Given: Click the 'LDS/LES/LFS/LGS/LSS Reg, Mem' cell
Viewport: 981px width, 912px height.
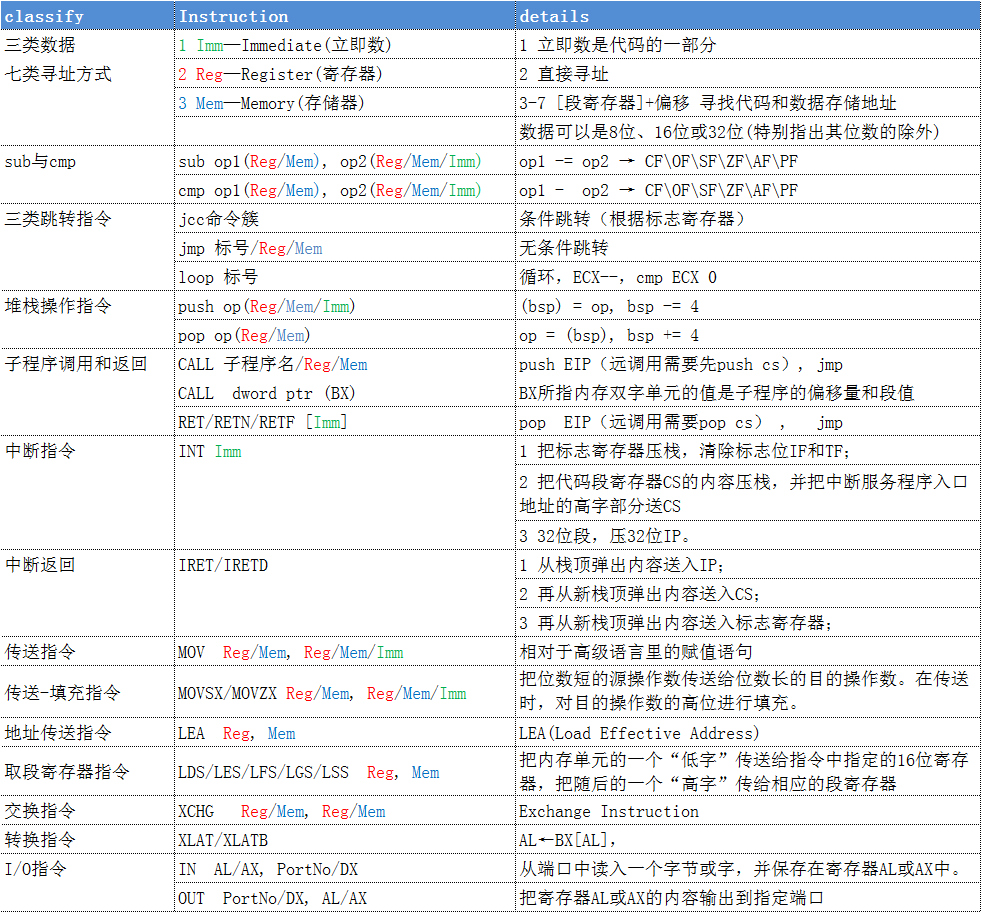Looking at the screenshot, I should pos(345,771).
